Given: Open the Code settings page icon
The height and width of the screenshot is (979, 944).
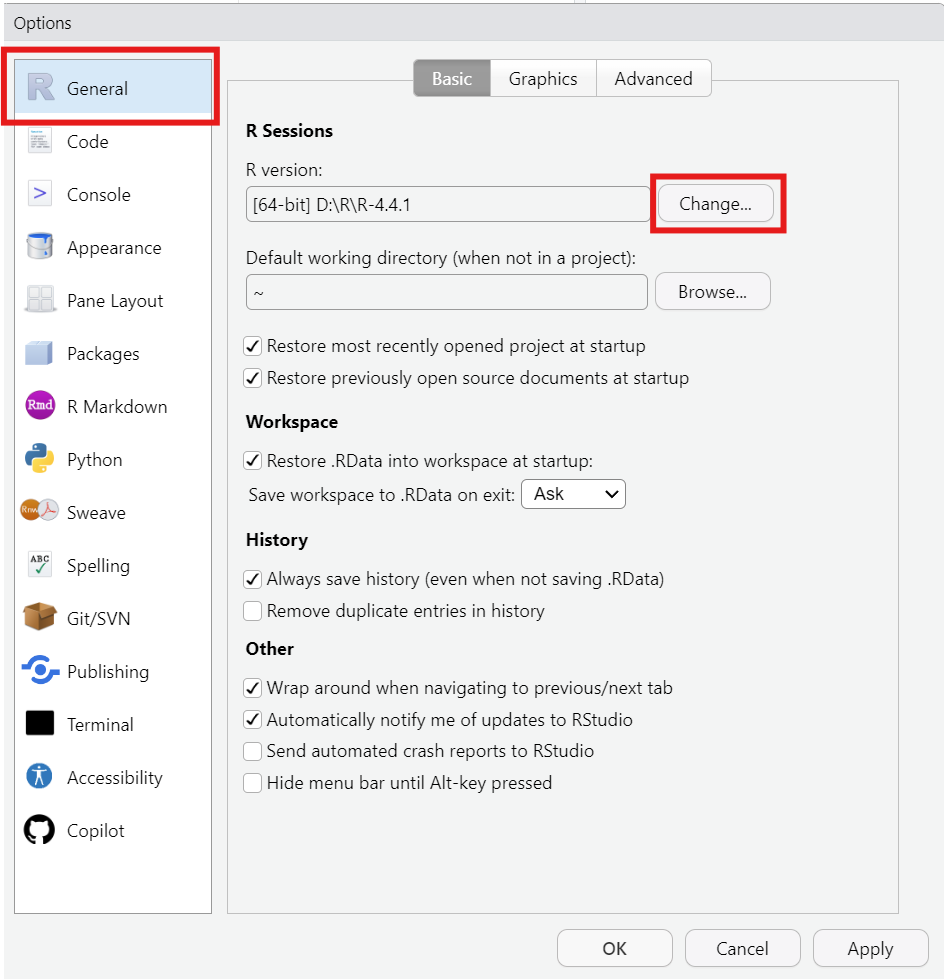Looking at the screenshot, I should 40,141.
